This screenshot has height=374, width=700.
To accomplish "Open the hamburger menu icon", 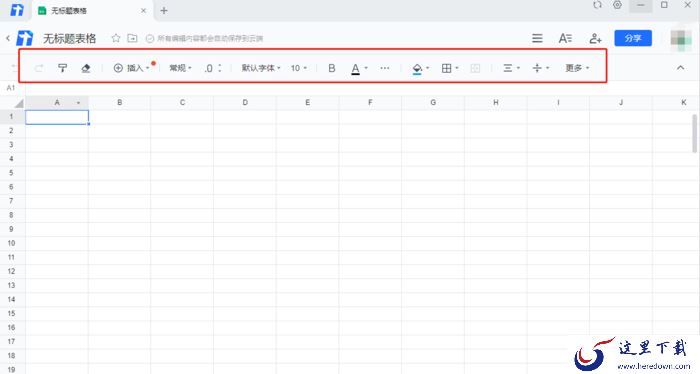I will [538, 38].
